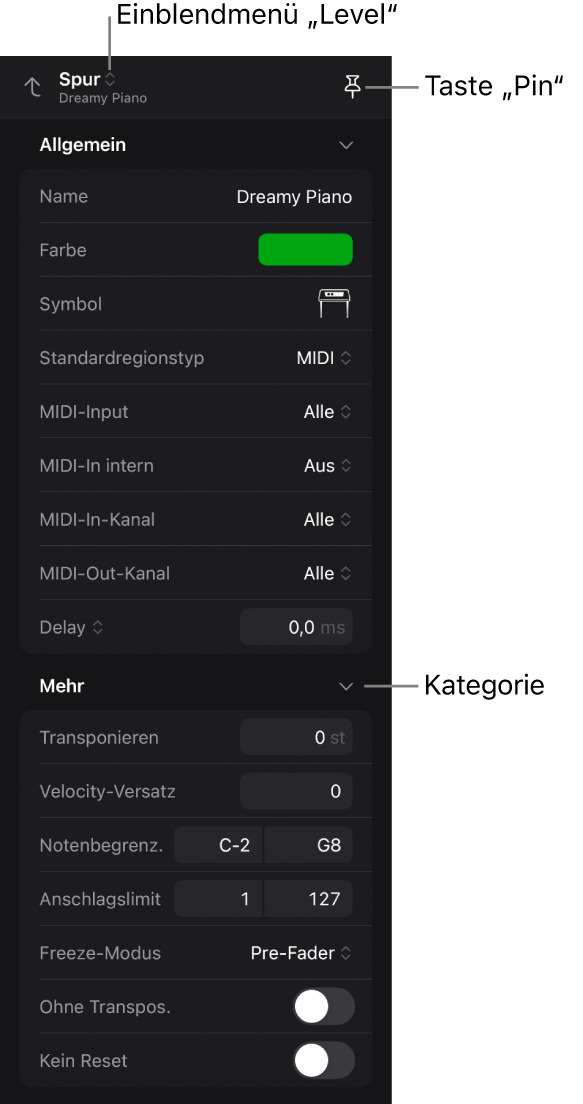Open the MIDI-Input Alle dropdown

tap(327, 412)
